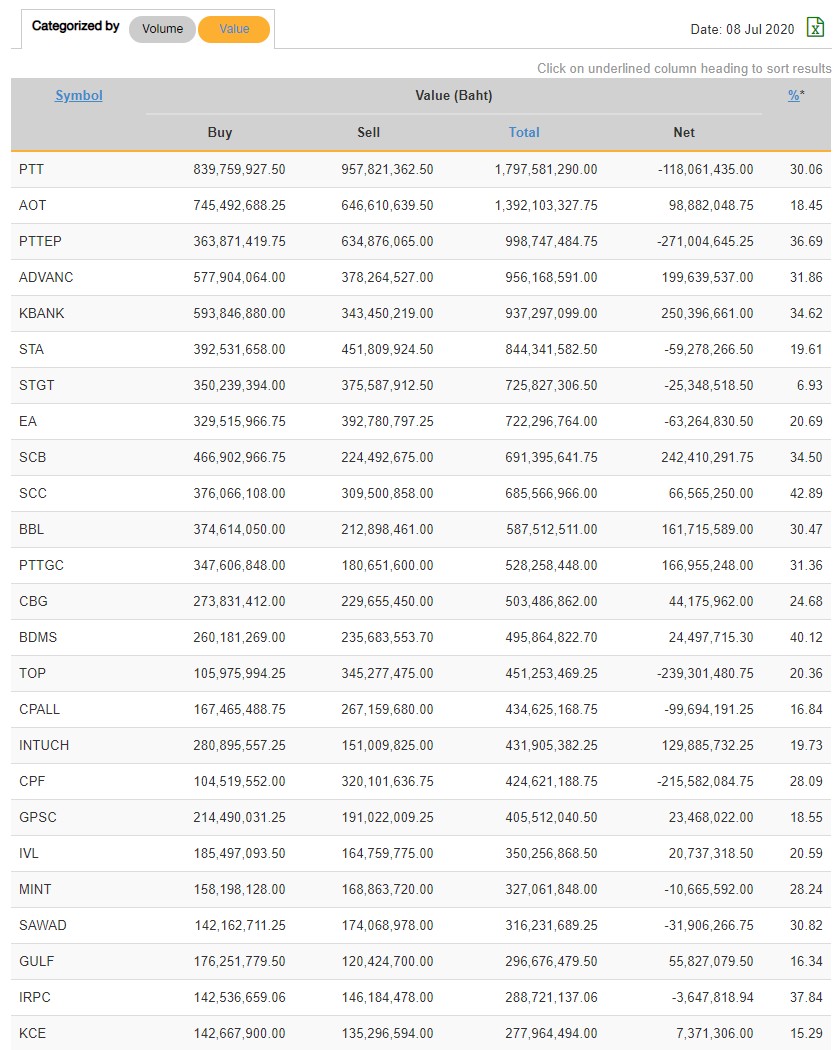Select the Value category toggle
The height and width of the screenshot is (1050, 838).
click(234, 29)
